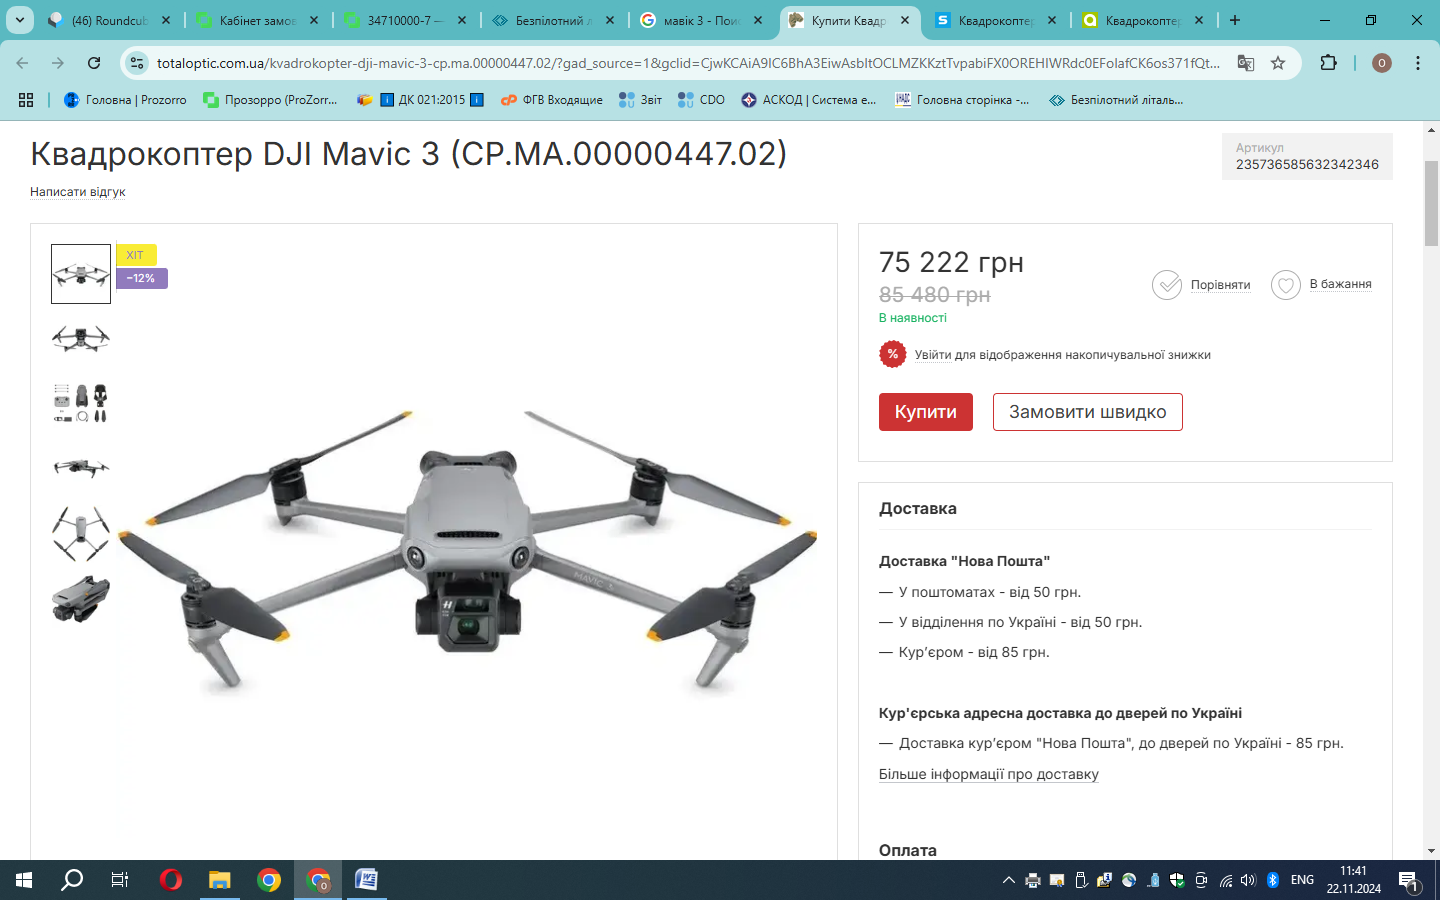The height and width of the screenshot is (900, 1440).
Task: Translate this page icon
Action: (x=1246, y=63)
